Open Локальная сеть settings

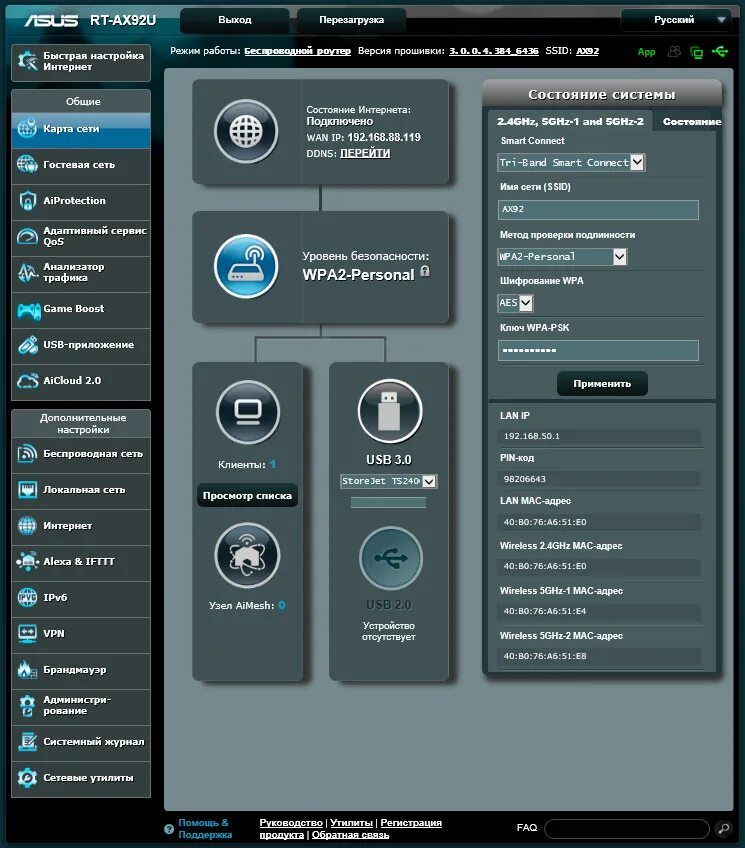[x=81, y=491]
